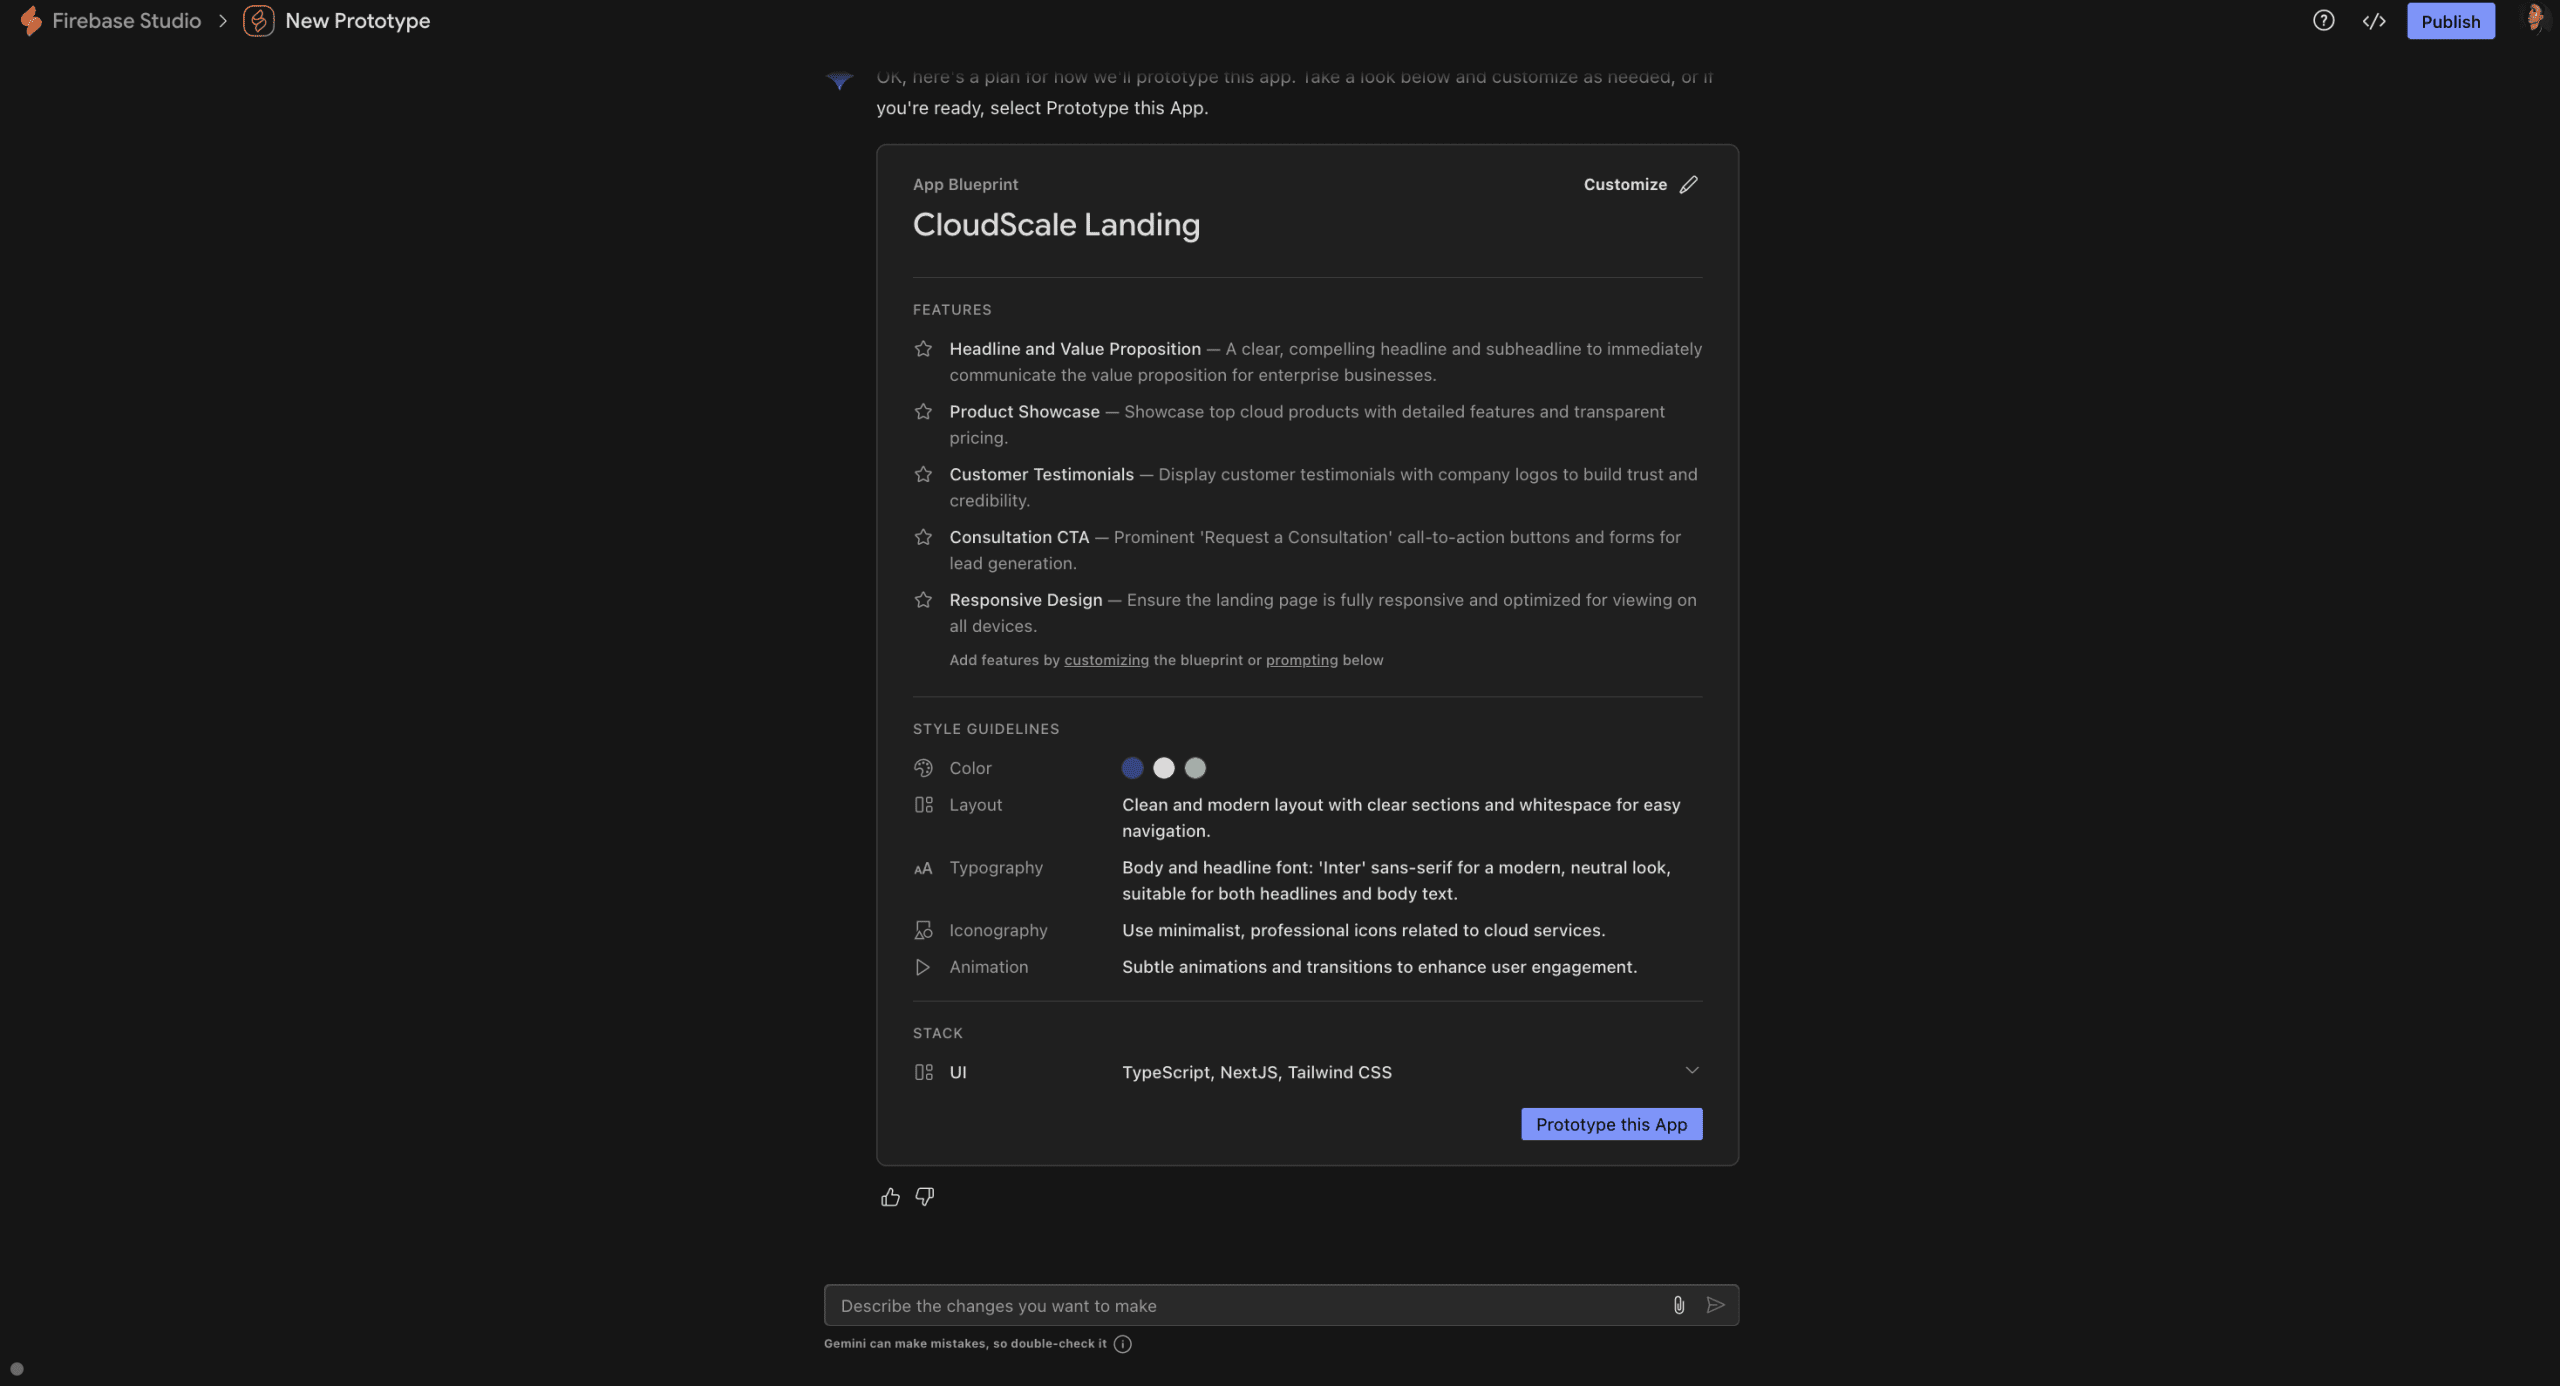Send the prompt using the arrow icon
2560x1386 pixels.
pos(1717,1305)
